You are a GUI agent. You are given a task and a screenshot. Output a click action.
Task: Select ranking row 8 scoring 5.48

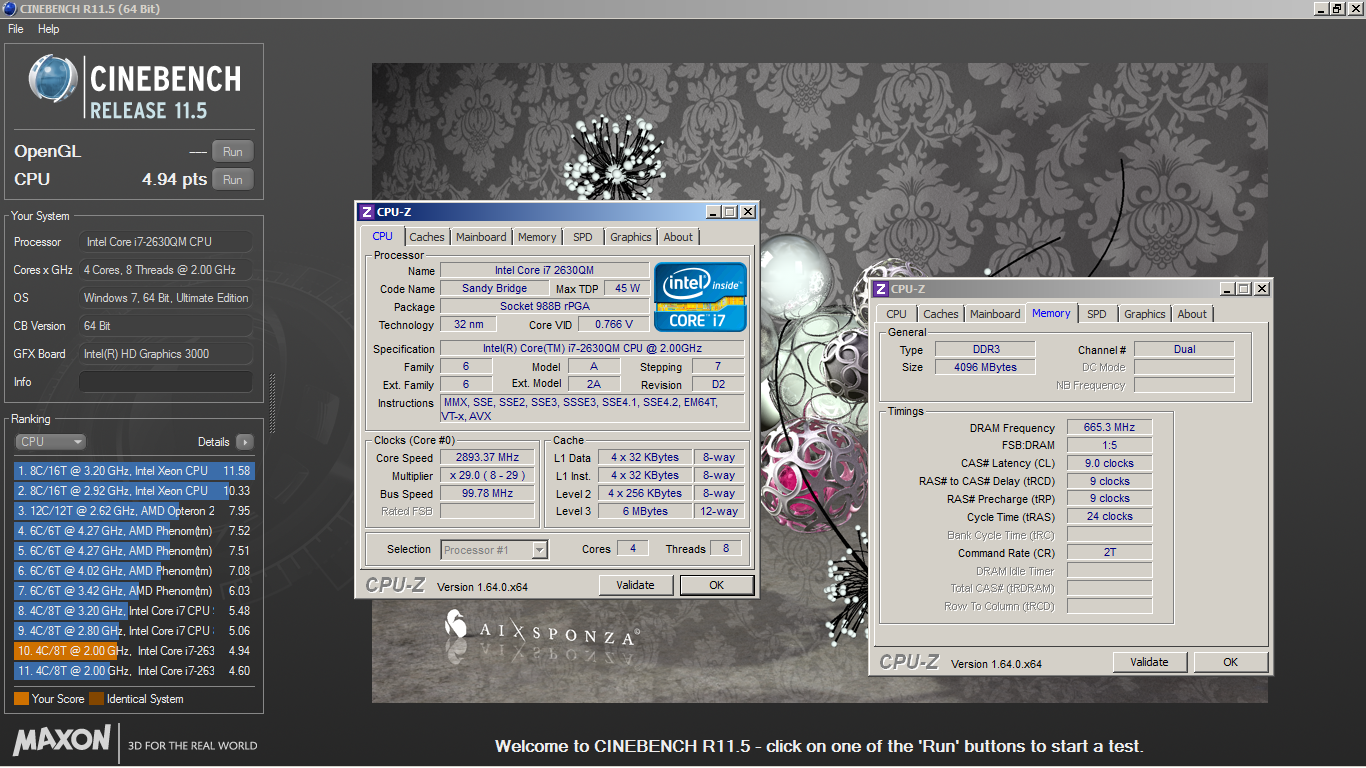[x=134, y=611]
